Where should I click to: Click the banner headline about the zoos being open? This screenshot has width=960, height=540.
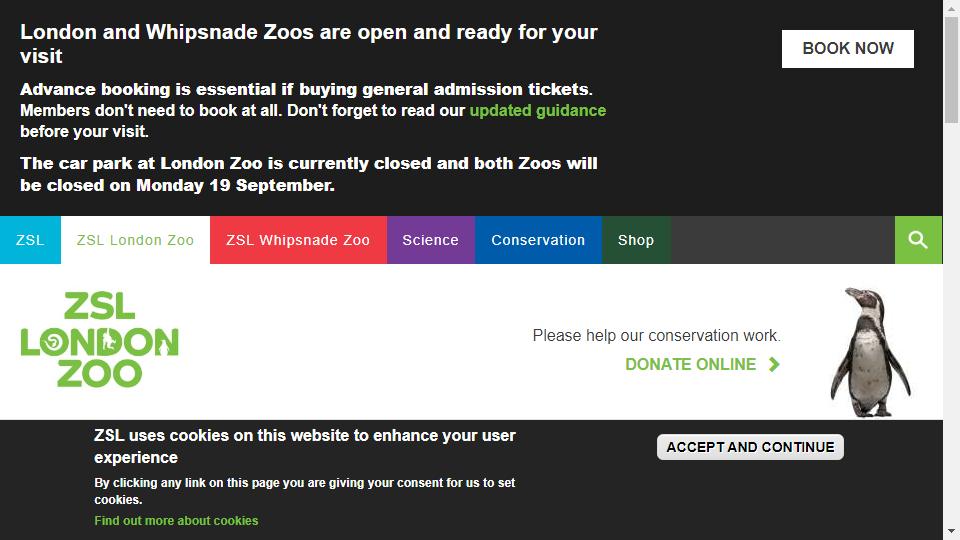coord(309,43)
